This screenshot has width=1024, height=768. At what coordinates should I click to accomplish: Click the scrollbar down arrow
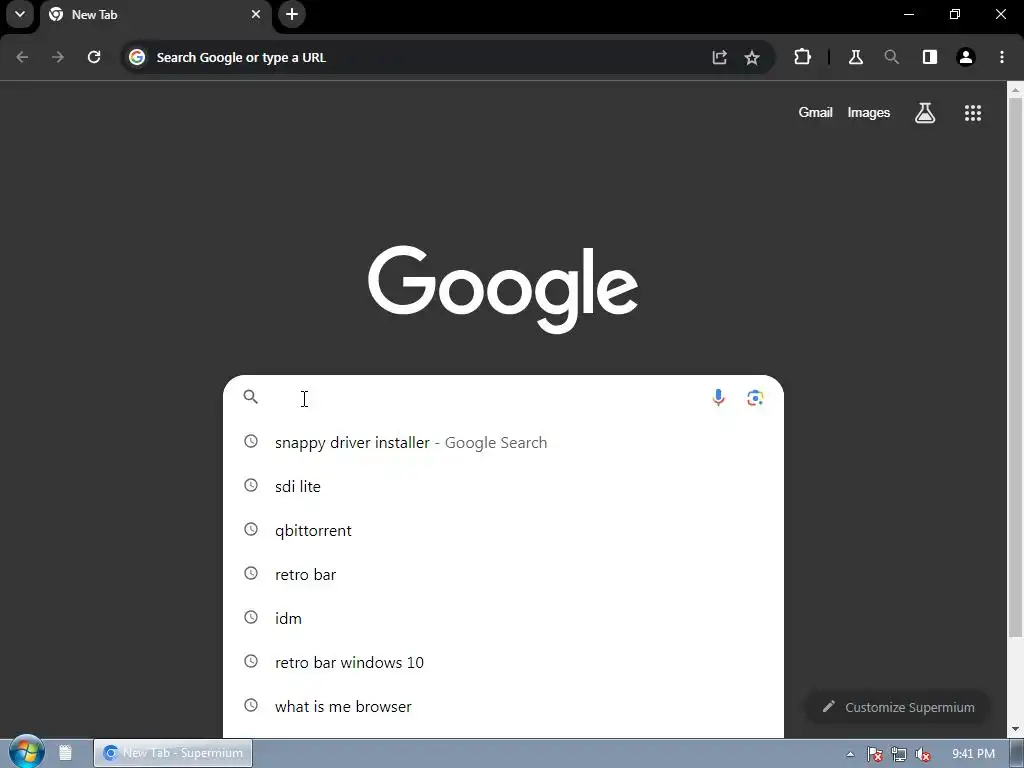tap(1015, 729)
